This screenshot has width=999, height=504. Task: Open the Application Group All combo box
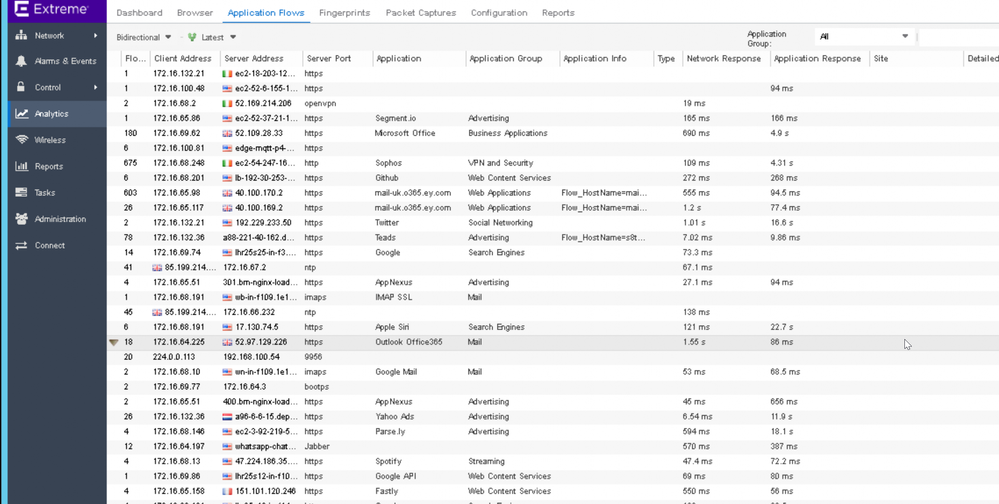point(864,37)
